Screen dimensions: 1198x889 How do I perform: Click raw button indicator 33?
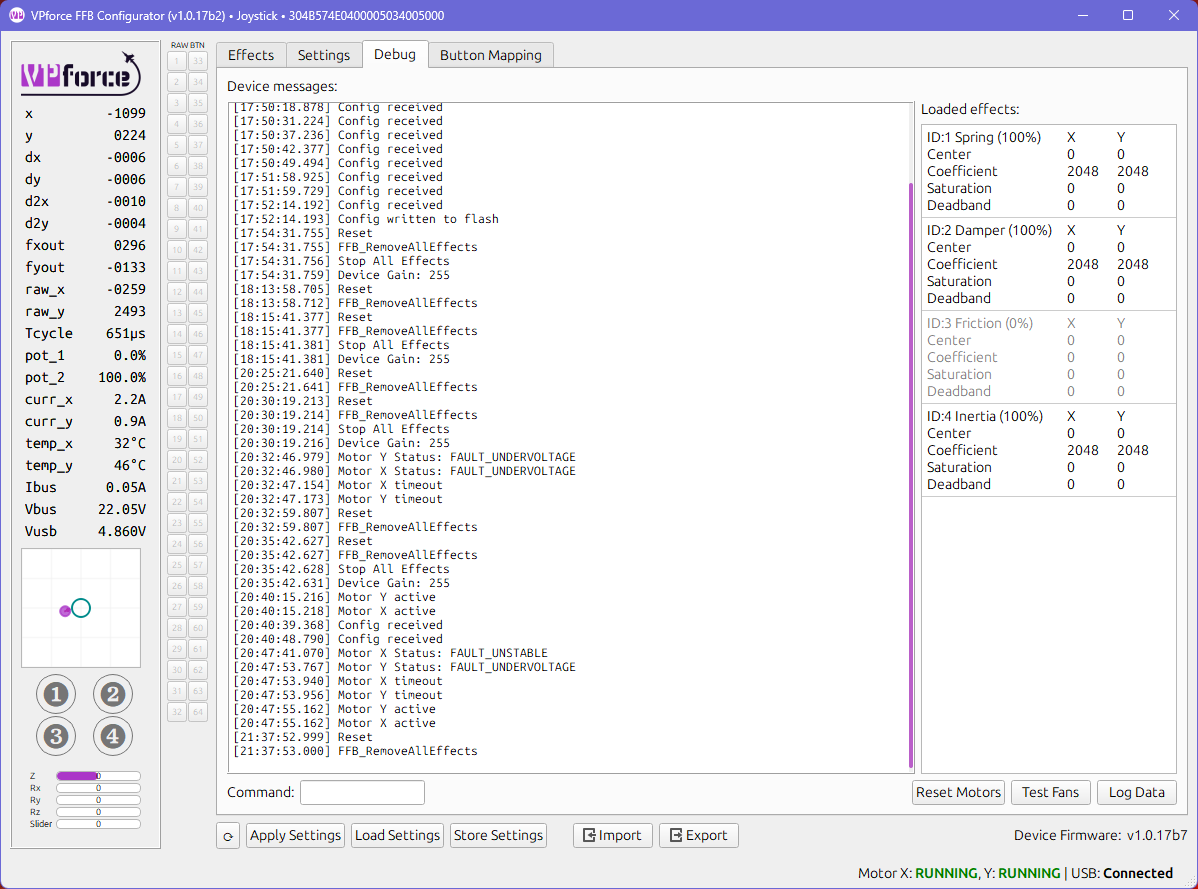[x=198, y=61]
